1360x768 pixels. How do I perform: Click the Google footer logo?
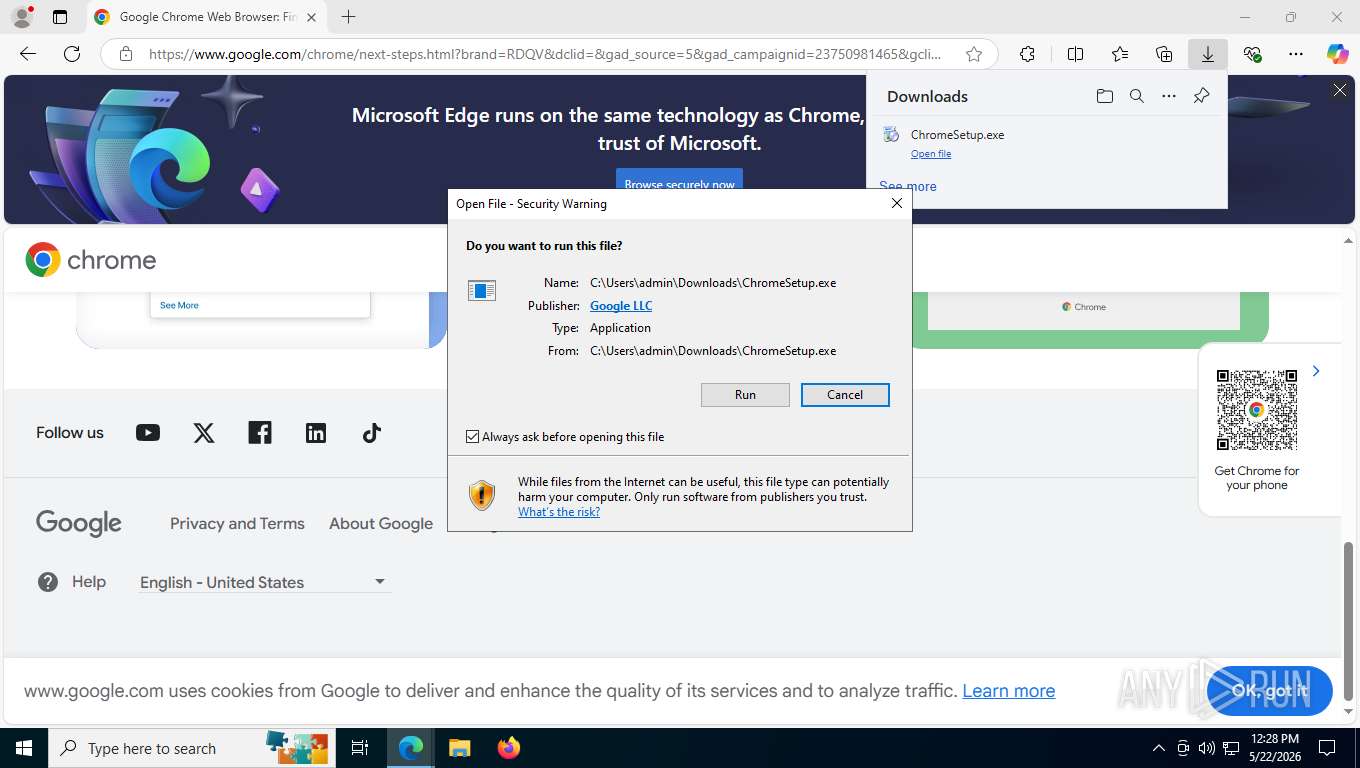pos(79,523)
